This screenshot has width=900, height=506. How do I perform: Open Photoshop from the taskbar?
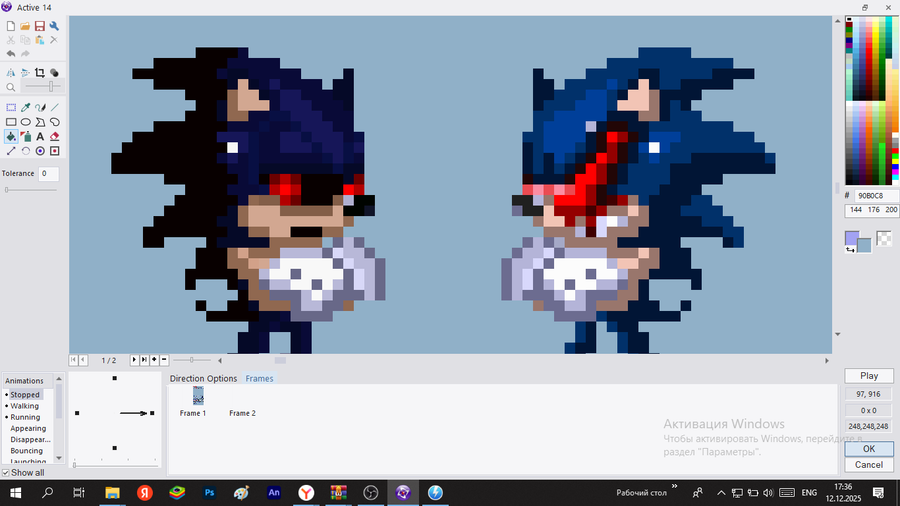tap(210, 492)
